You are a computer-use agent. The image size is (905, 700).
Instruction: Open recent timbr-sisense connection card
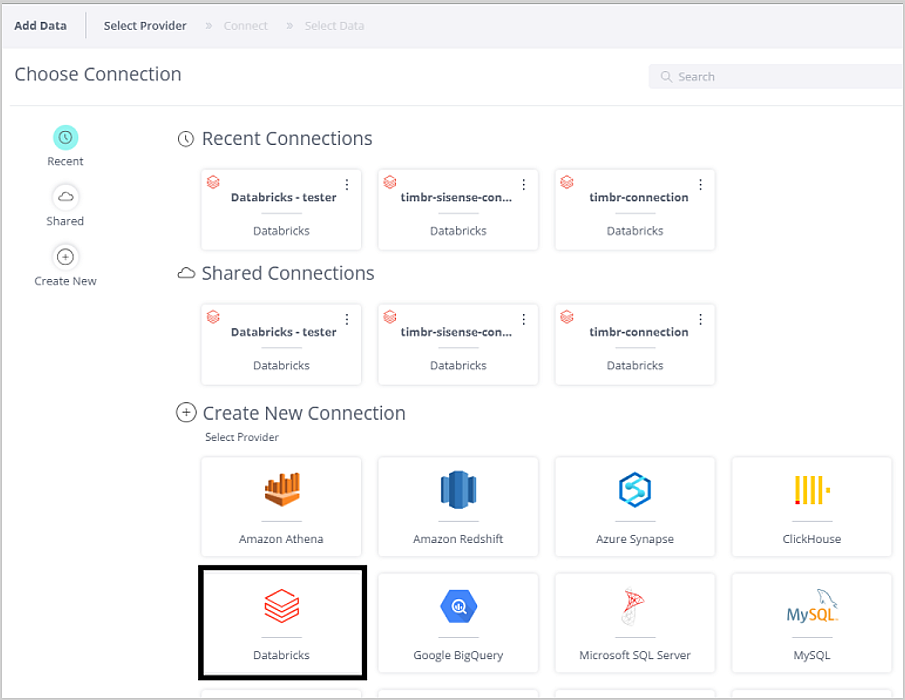tap(458, 210)
